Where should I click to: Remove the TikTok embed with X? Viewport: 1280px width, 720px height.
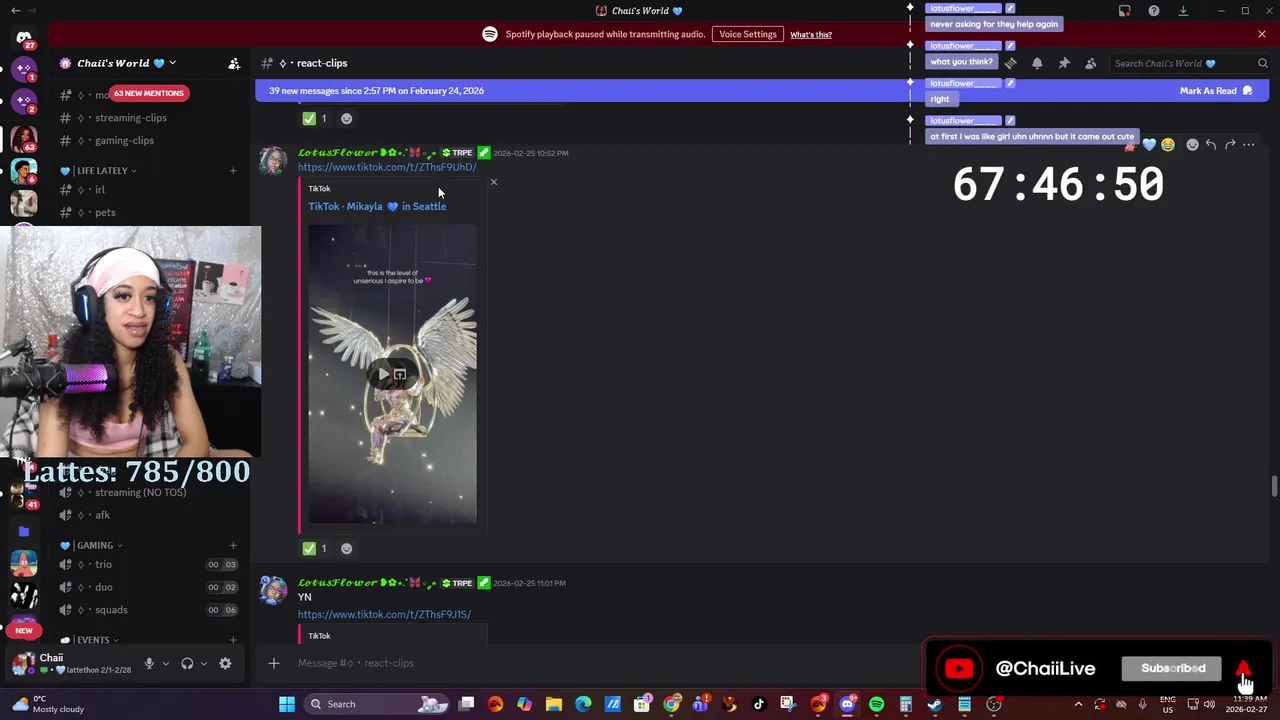click(493, 182)
